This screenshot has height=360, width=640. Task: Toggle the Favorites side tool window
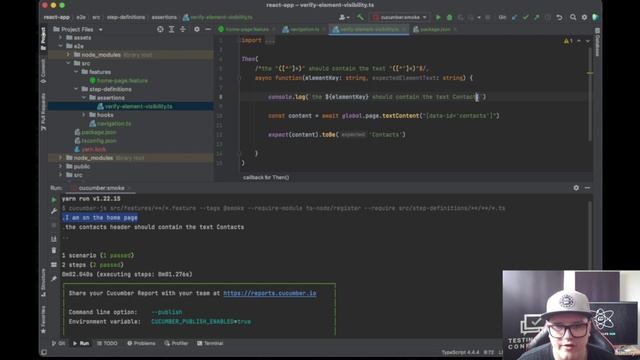pyautogui.click(x=43, y=319)
